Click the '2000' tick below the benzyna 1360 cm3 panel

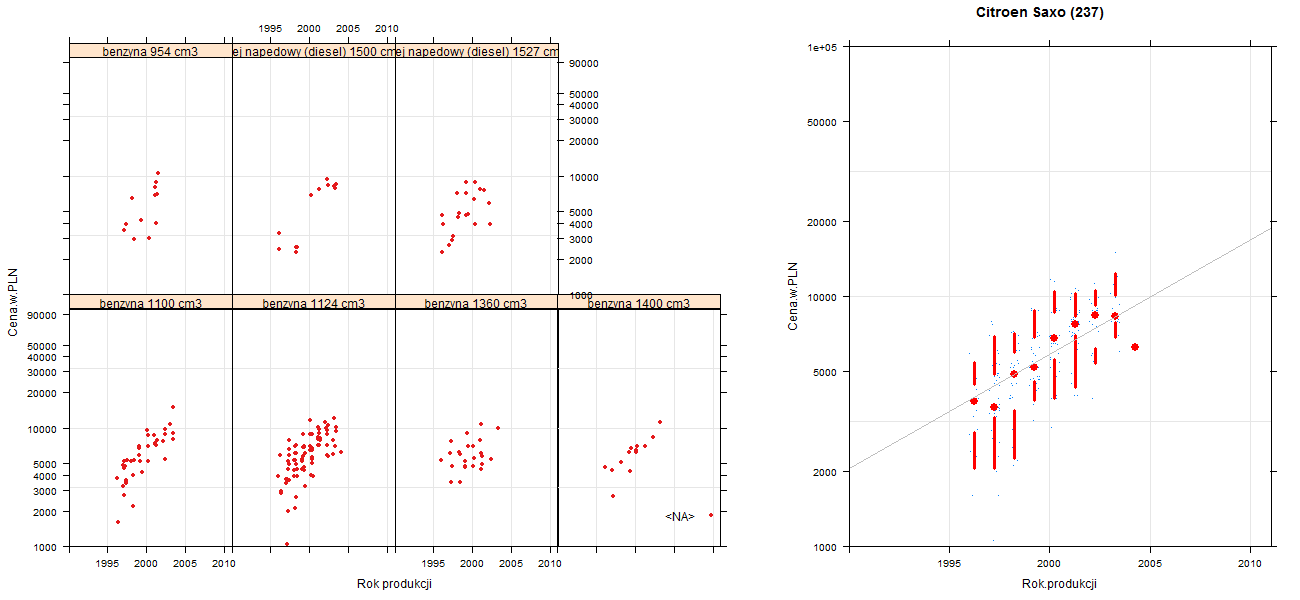tap(472, 564)
